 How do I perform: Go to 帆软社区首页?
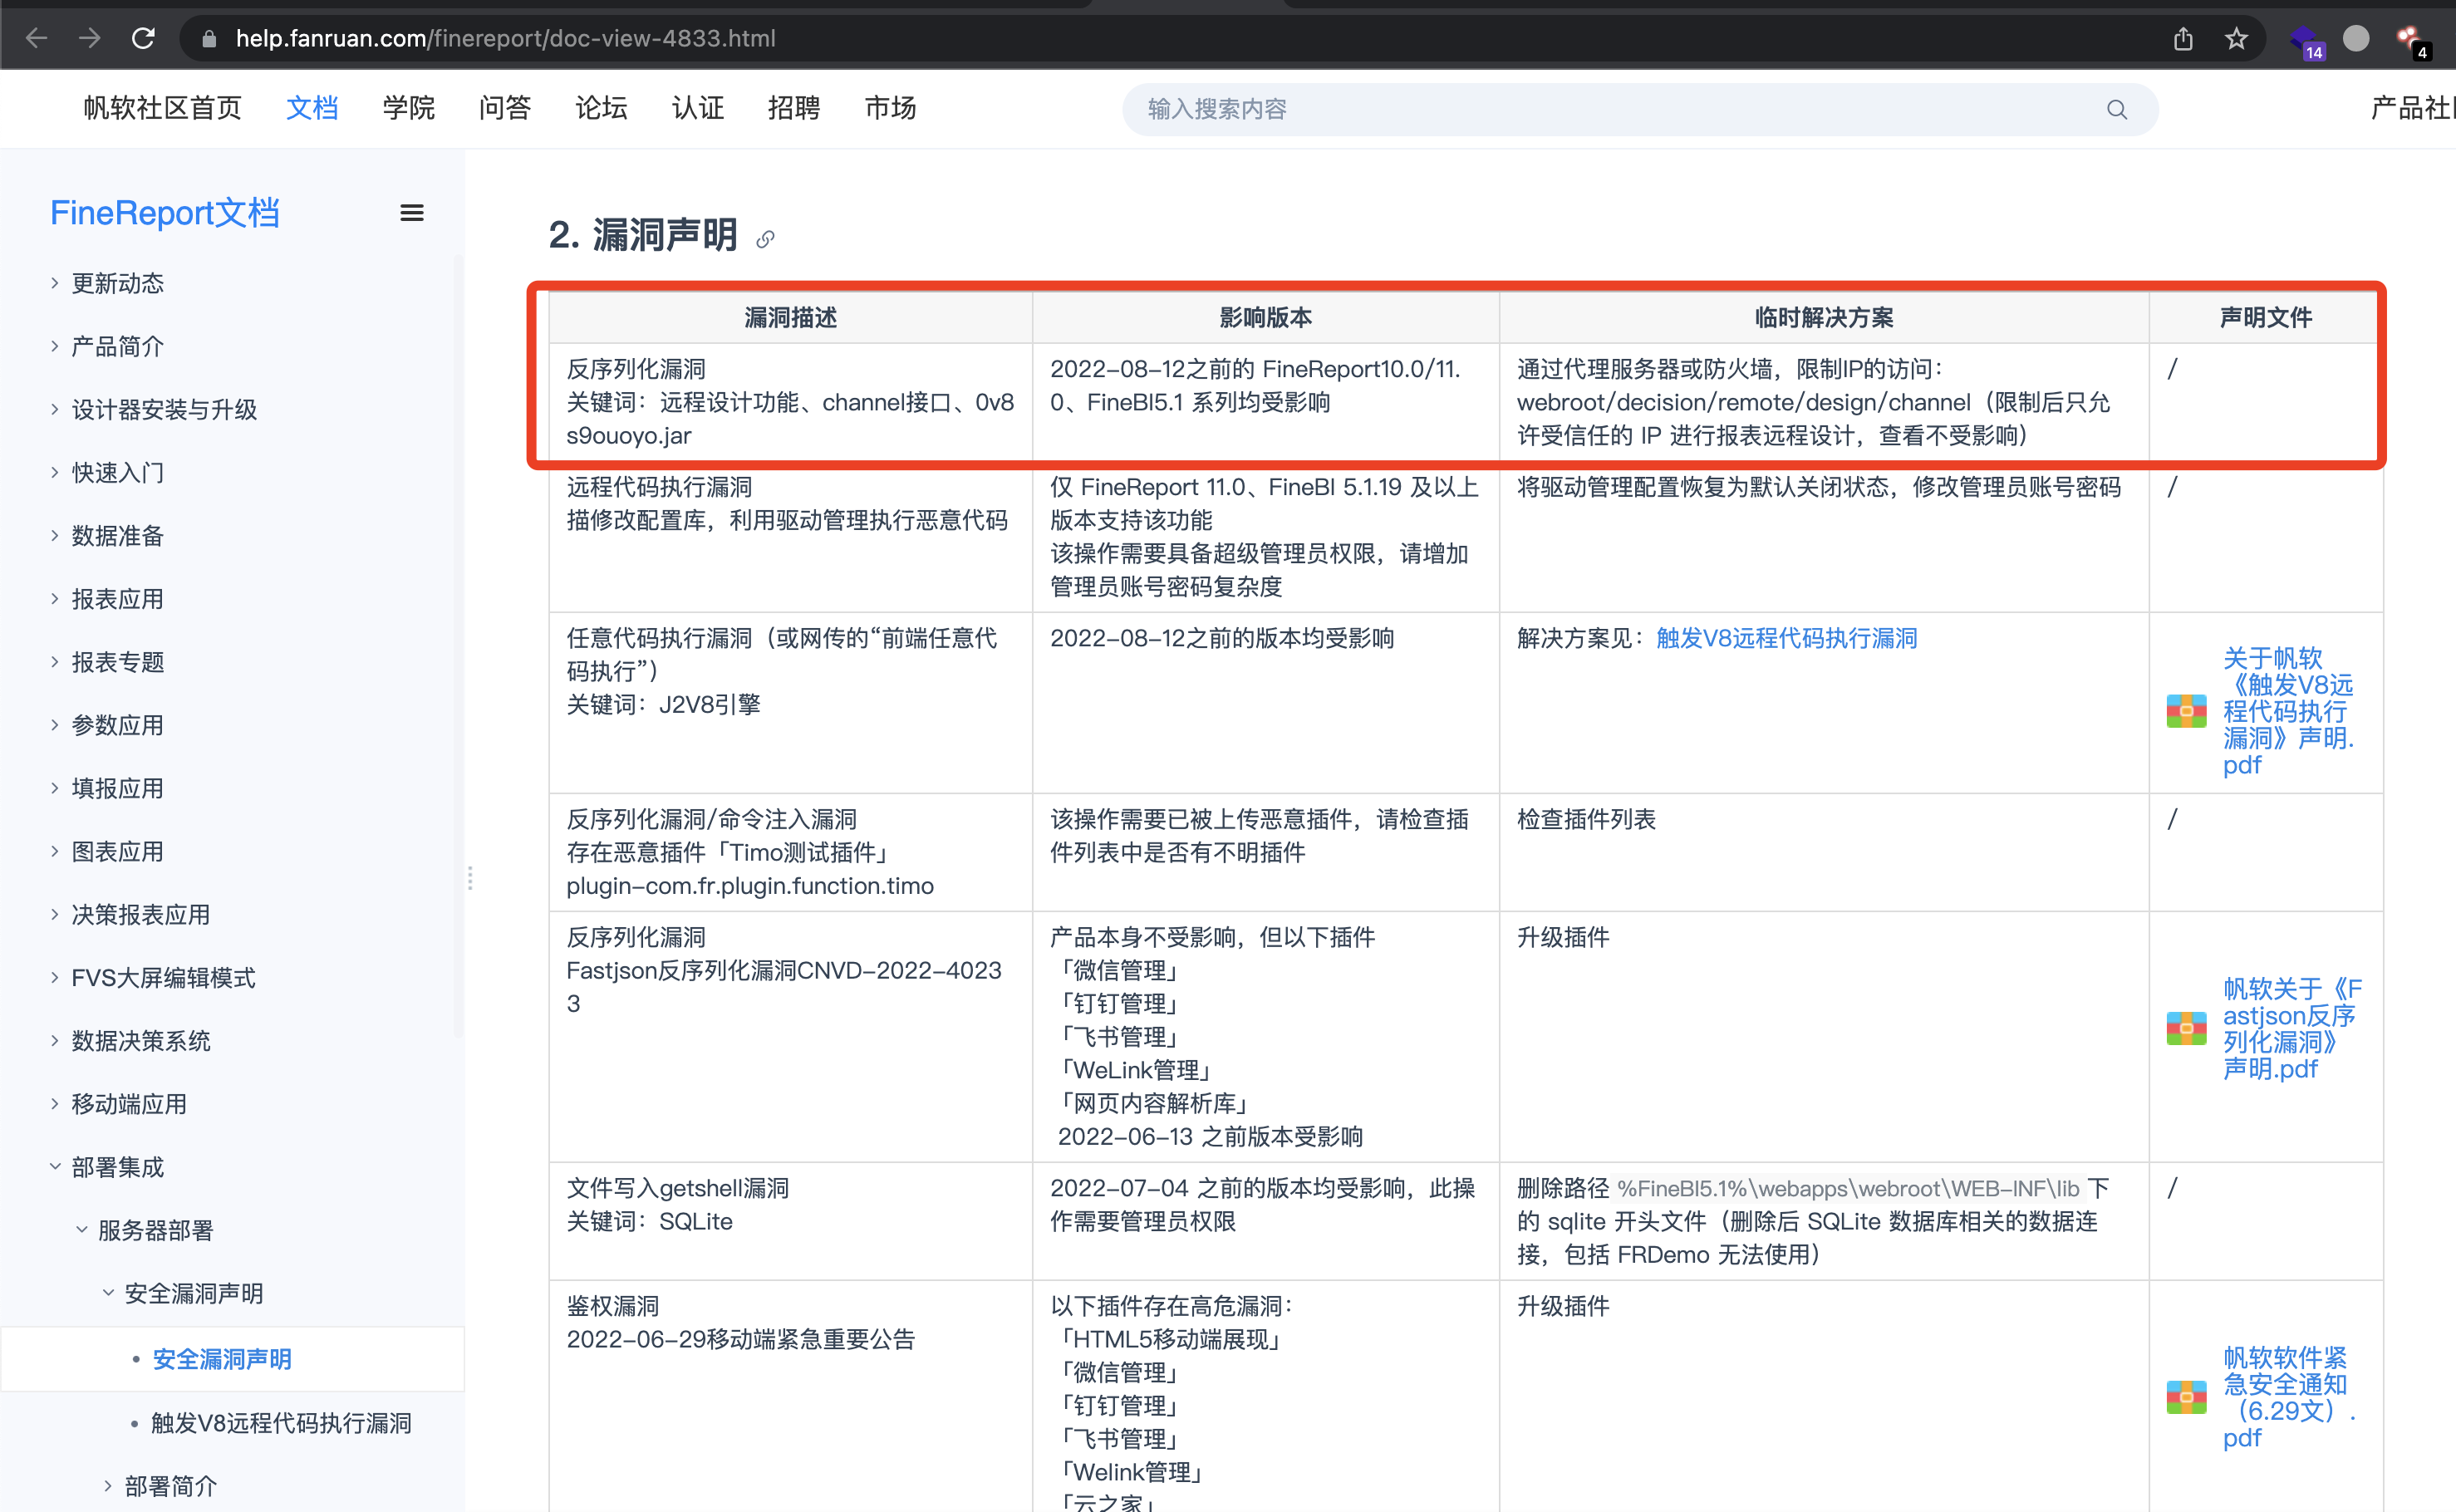point(162,108)
